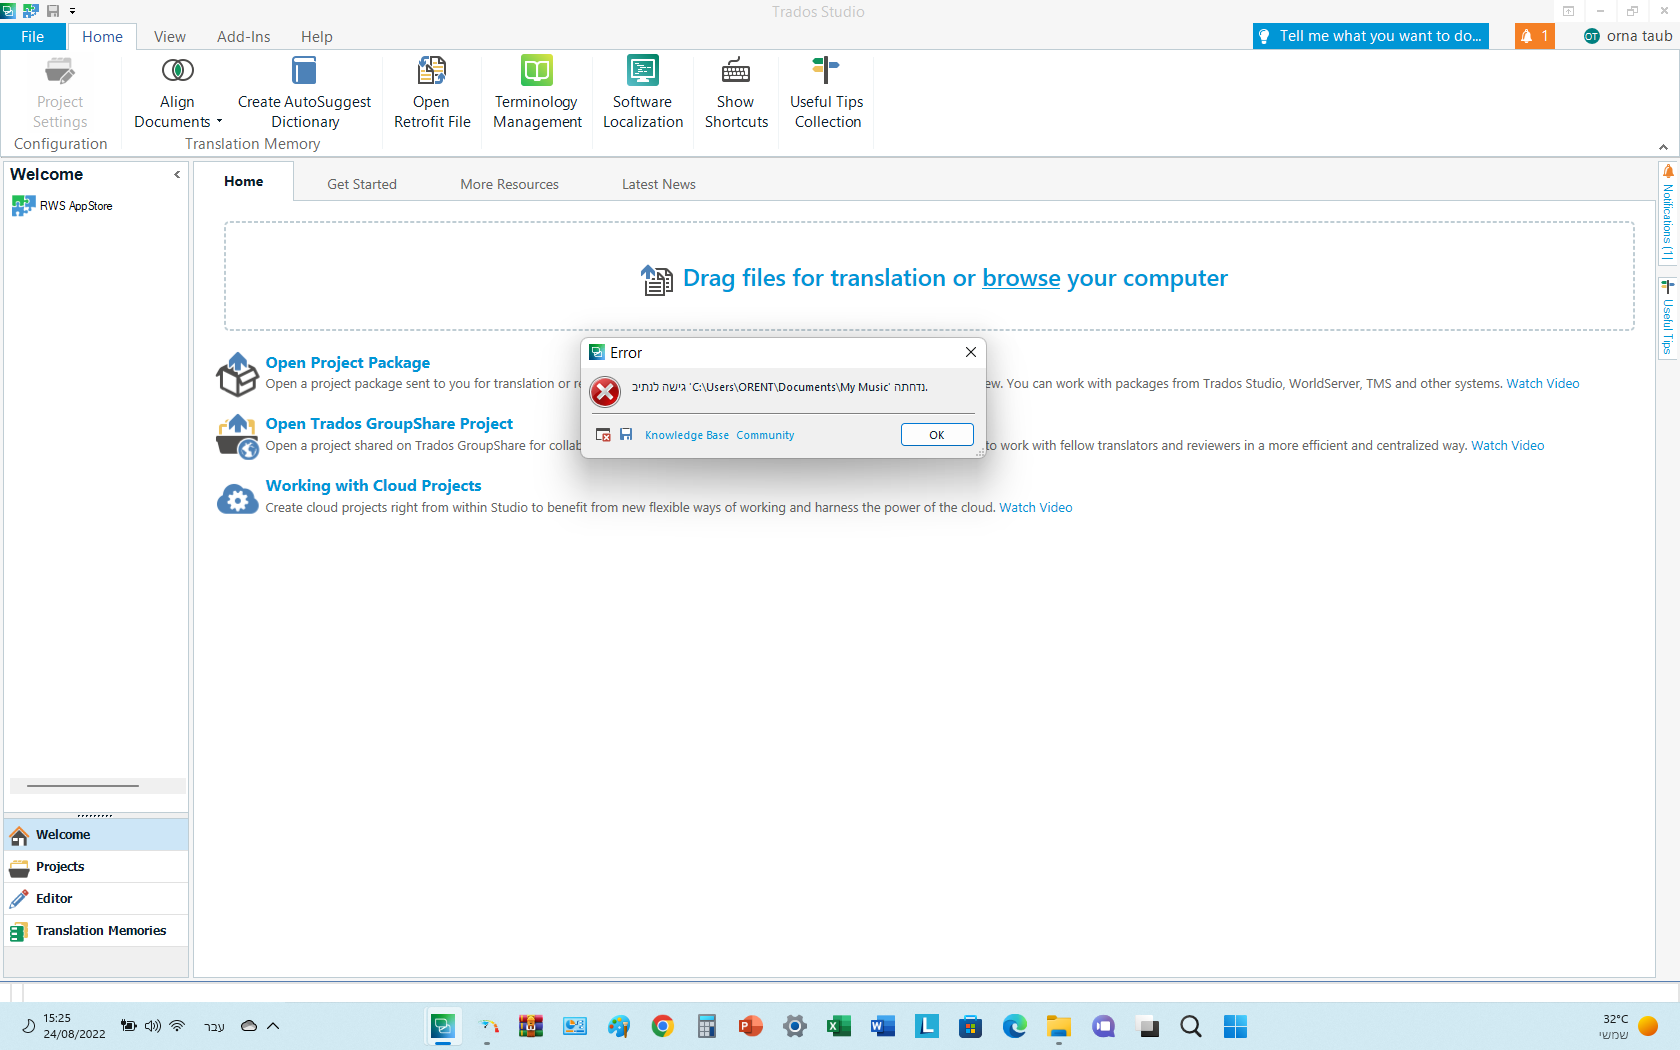Open Word from the taskbar

tap(882, 1026)
